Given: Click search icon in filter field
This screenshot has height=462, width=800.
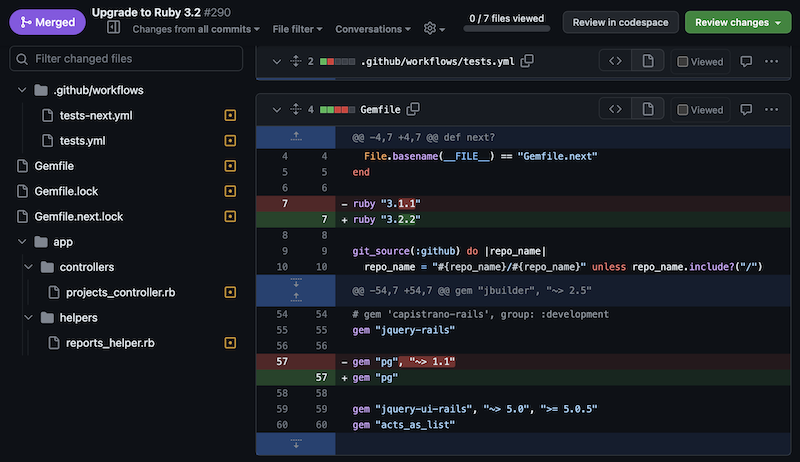Looking at the screenshot, I should click(22, 59).
